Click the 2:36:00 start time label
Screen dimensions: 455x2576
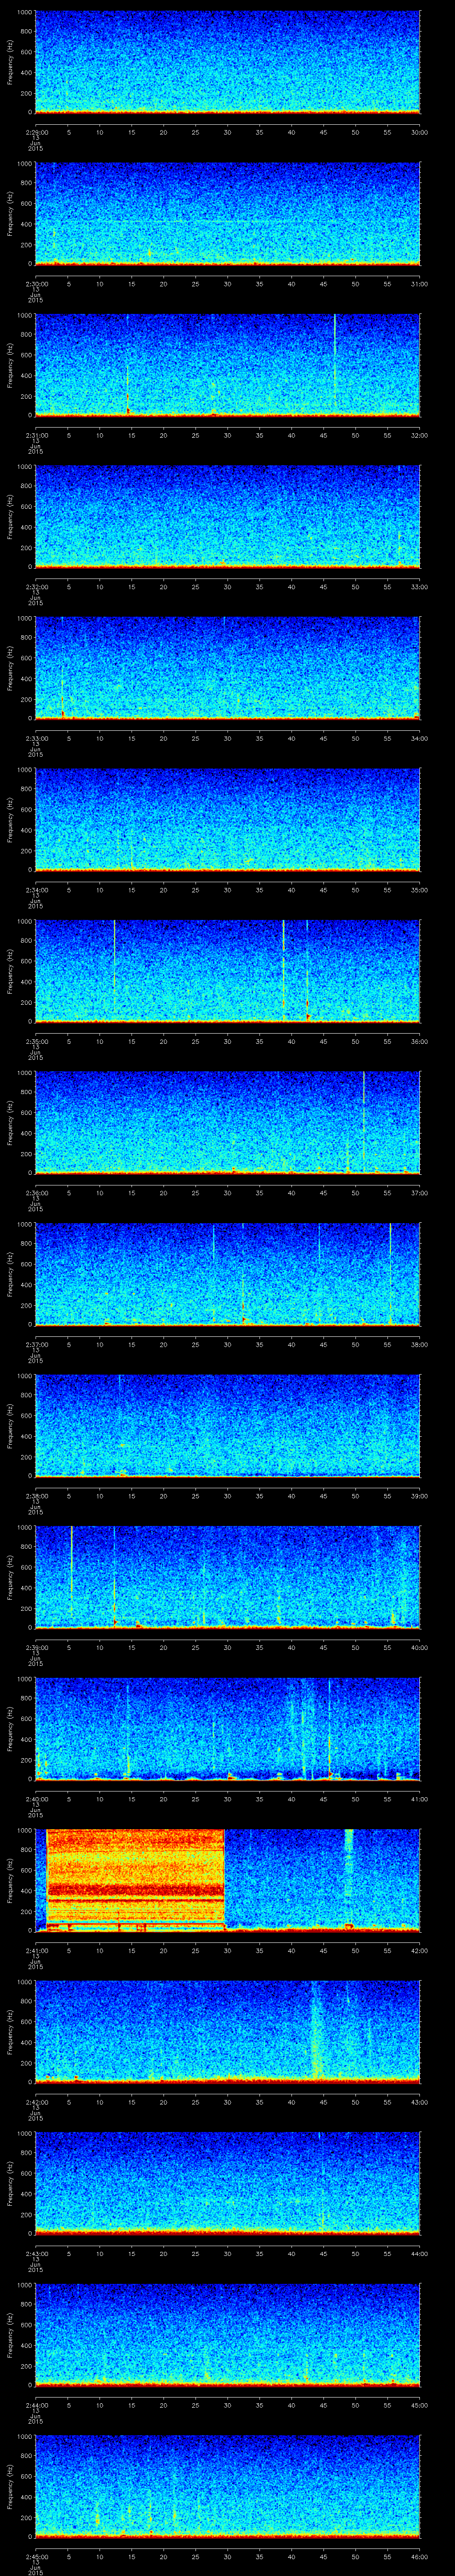coord(36,1193)
